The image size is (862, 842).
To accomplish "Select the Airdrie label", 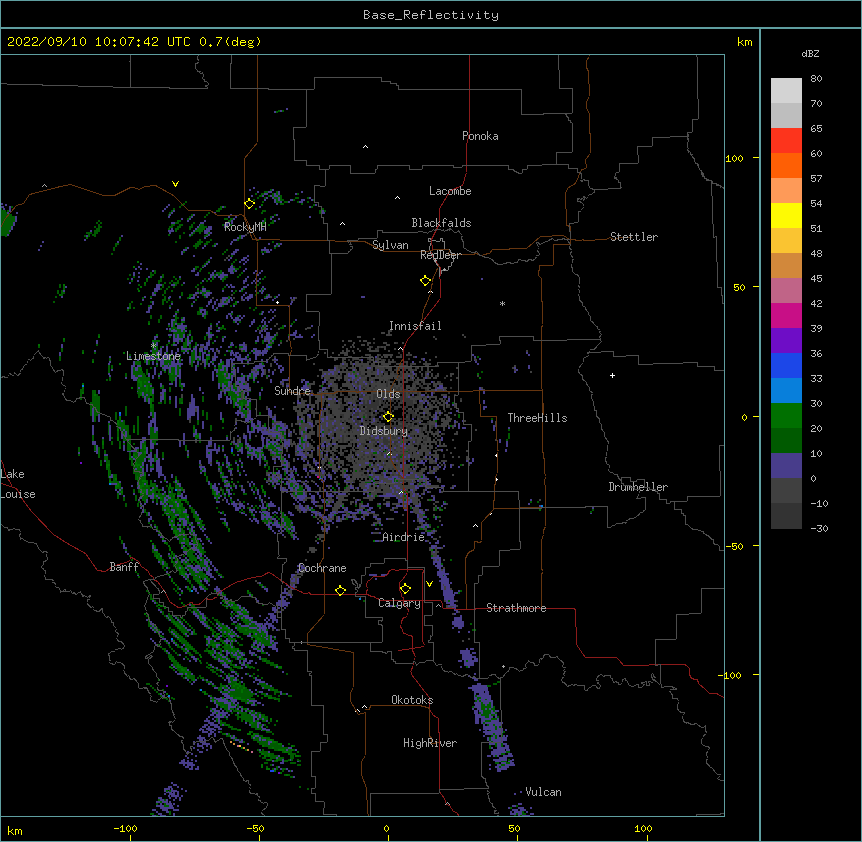I will [403, 537].
